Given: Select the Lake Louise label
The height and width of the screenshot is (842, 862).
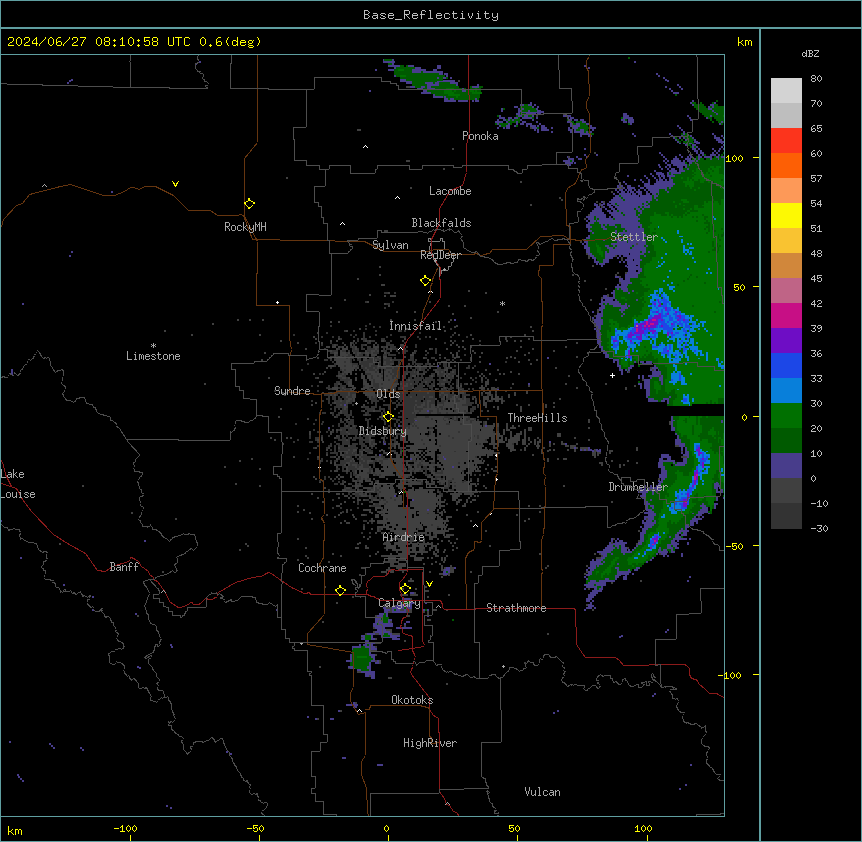Looking at the screenshot, I should pyautogui.click(x=18, y=484).
